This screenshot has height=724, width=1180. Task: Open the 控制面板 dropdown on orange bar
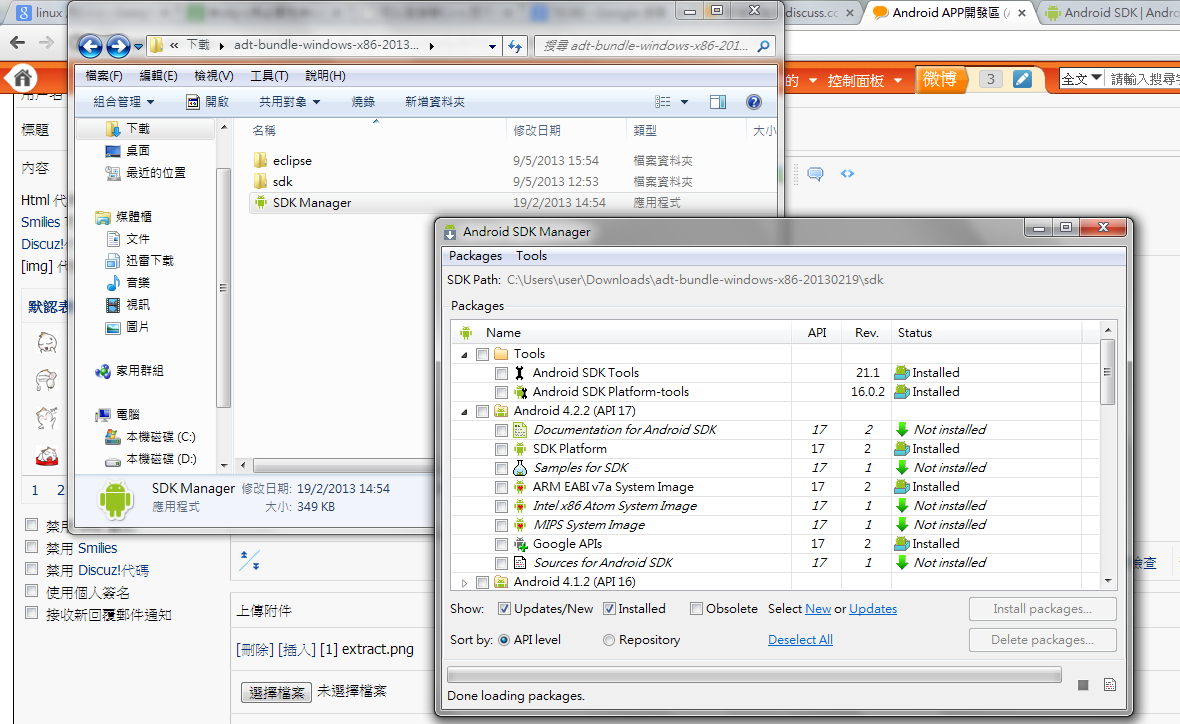[x=865, y=81]
